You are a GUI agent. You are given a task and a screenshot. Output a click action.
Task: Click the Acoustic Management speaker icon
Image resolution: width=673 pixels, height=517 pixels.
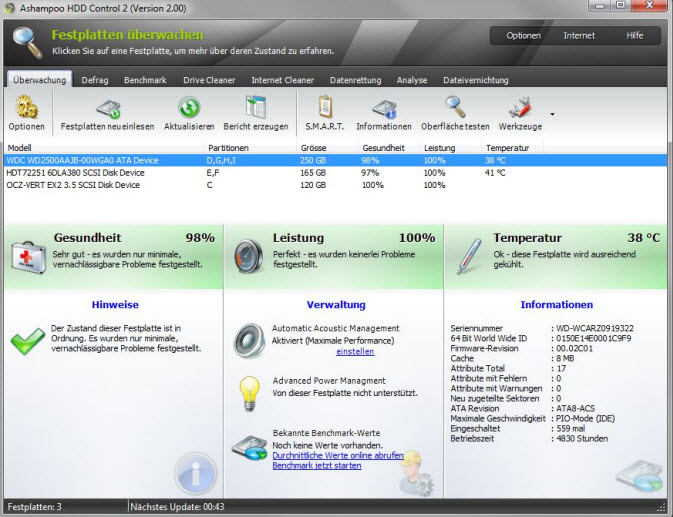[249, 341]
